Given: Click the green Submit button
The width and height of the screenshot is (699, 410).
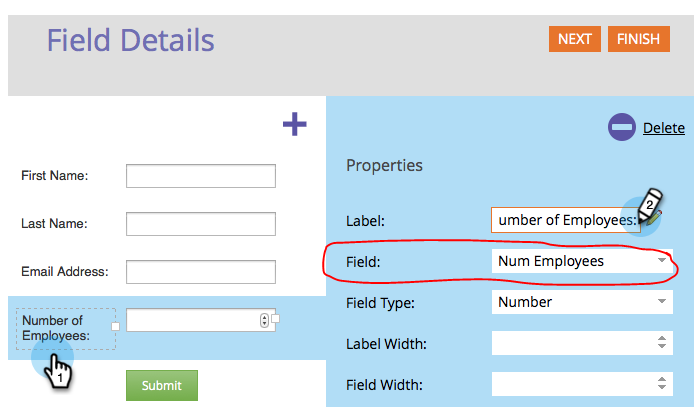Looking at the screenshot, I should pos(162,385).
